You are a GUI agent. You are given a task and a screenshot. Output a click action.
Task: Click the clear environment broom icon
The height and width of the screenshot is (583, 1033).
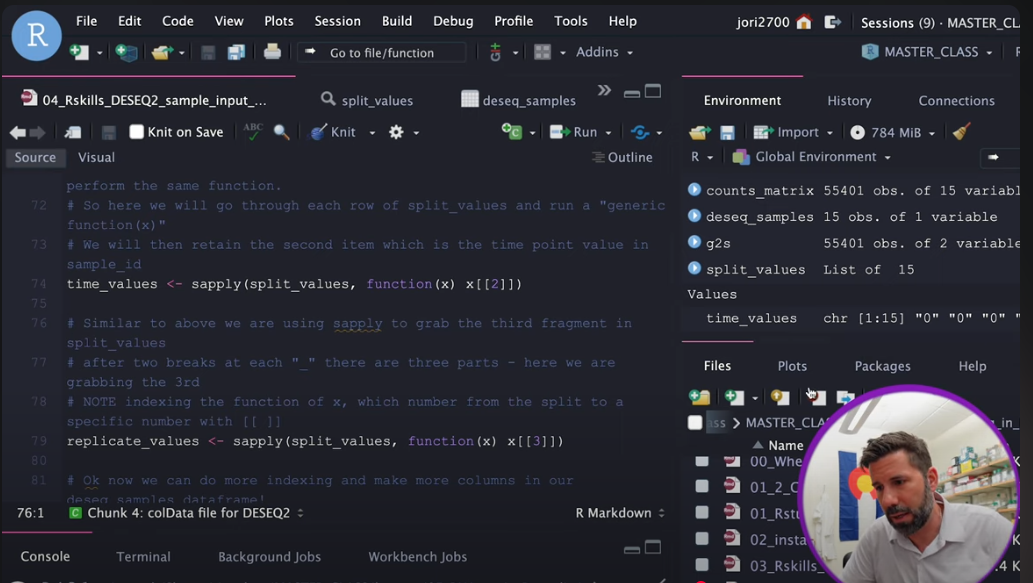pyautogui.click(x=962, y=132)
